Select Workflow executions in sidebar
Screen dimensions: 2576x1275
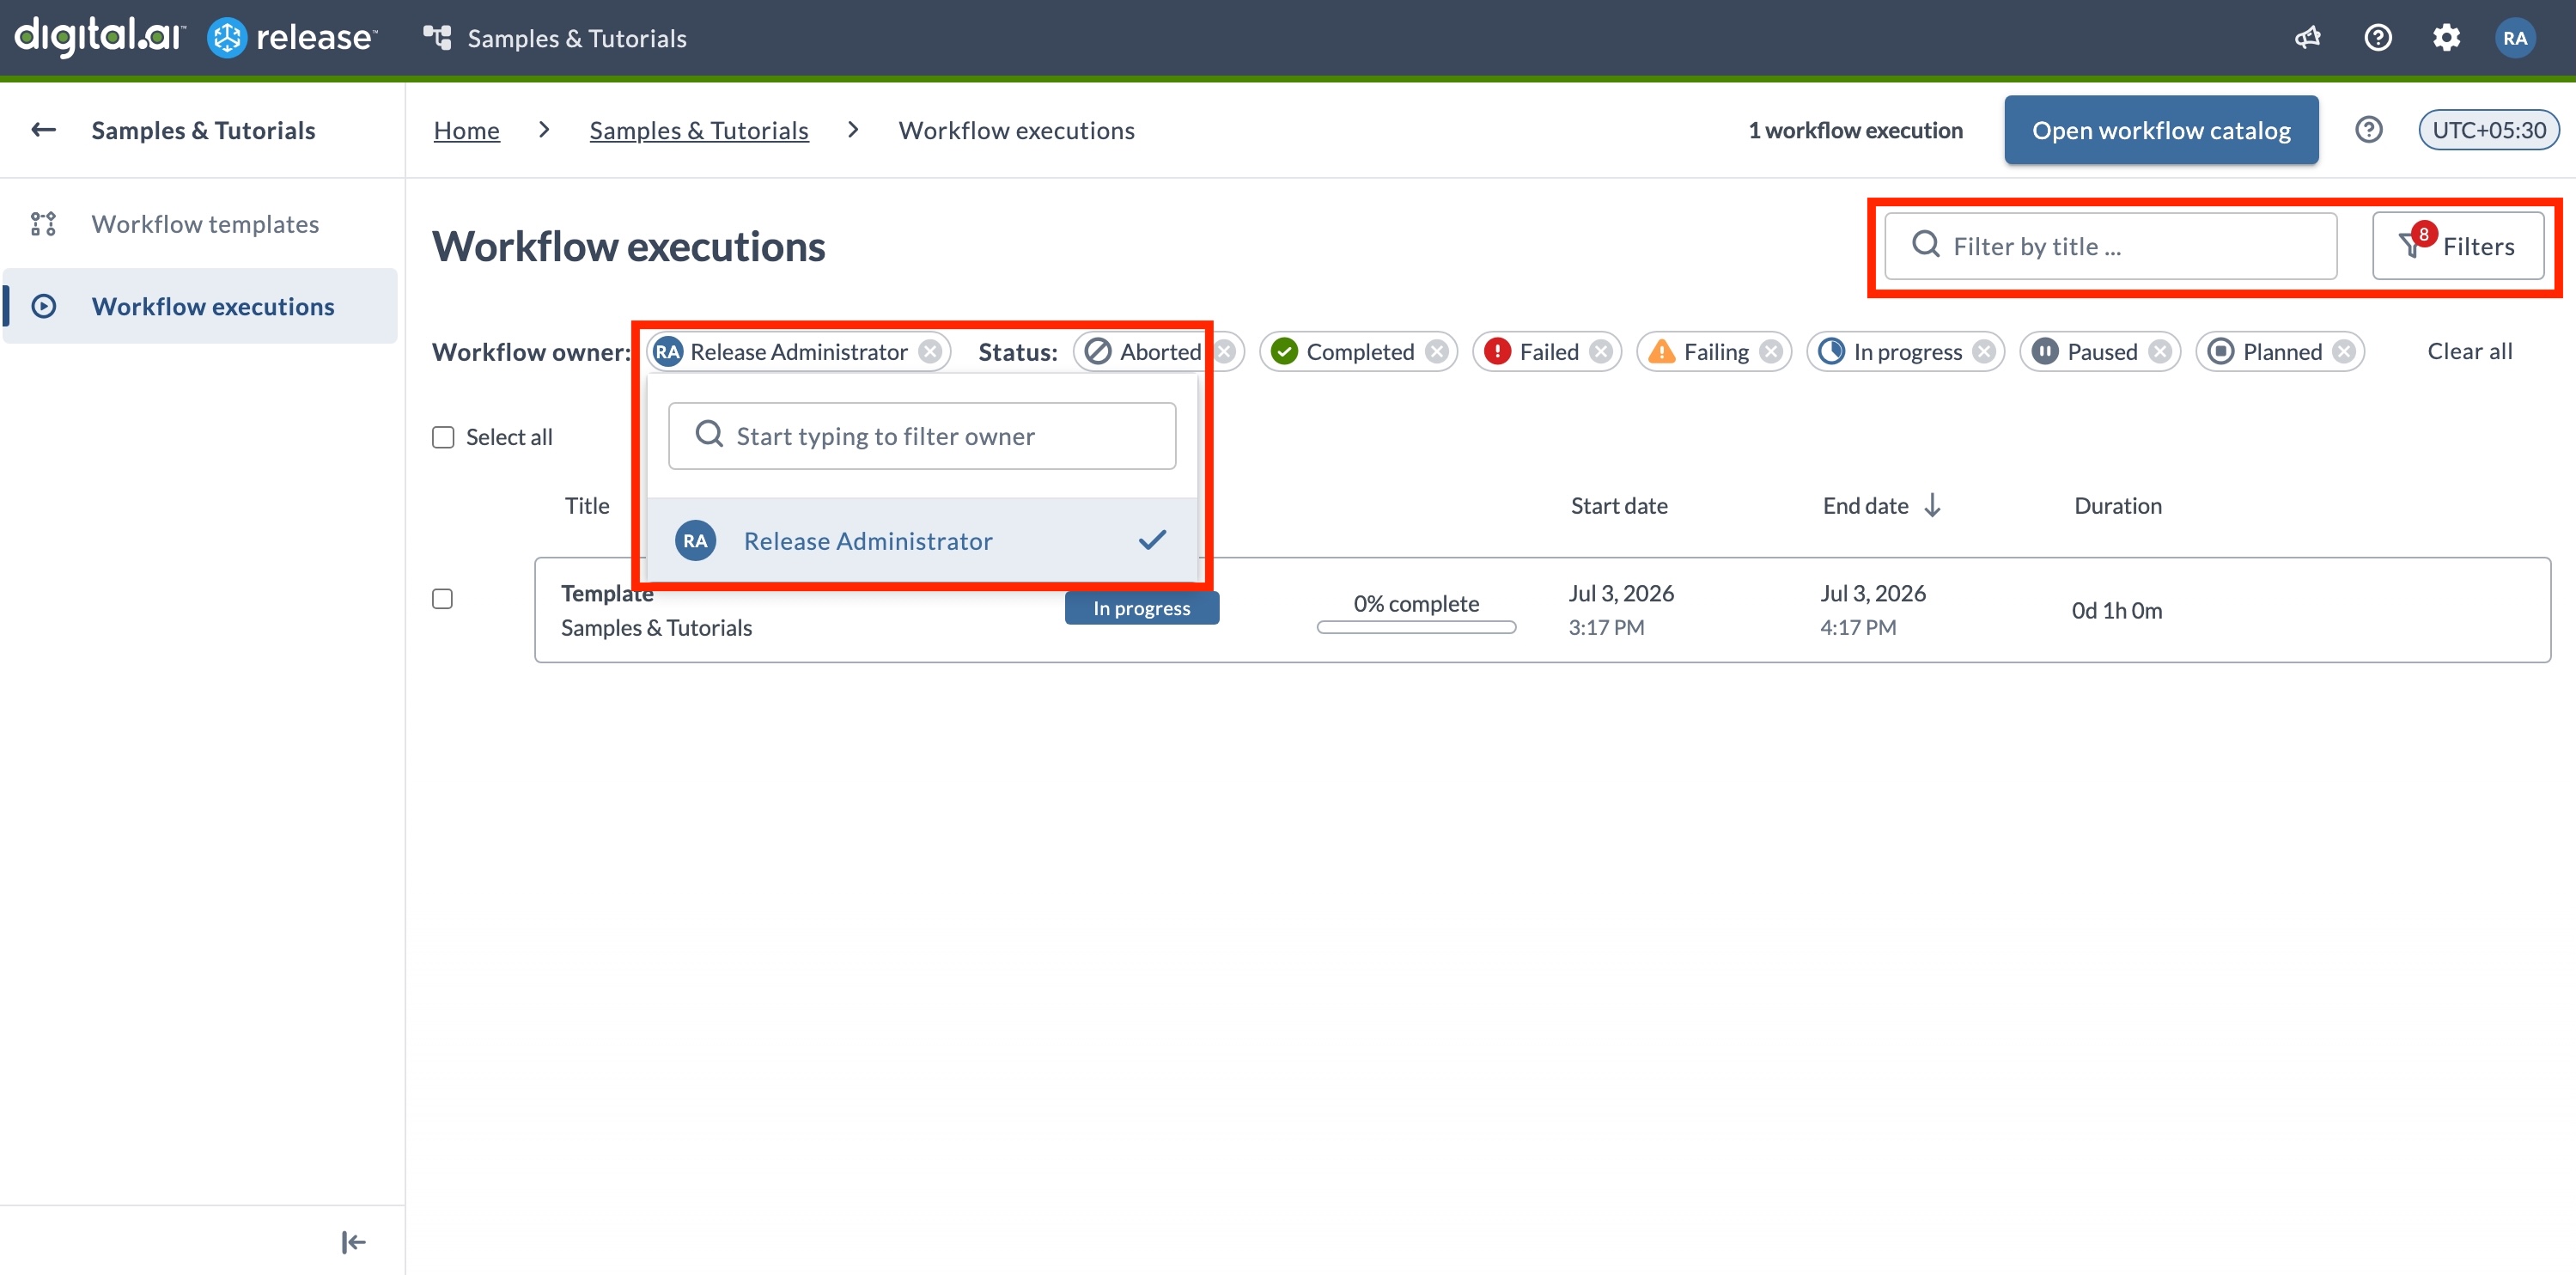200,306
